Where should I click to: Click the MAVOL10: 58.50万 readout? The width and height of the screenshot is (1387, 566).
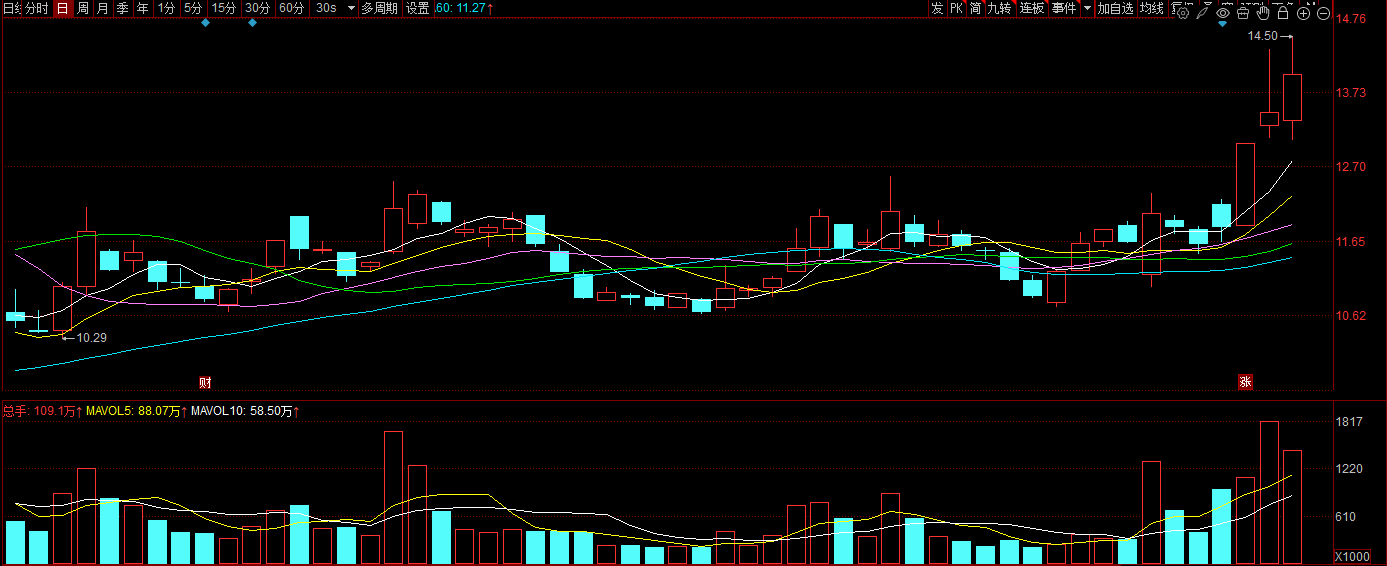pos(246,411)
